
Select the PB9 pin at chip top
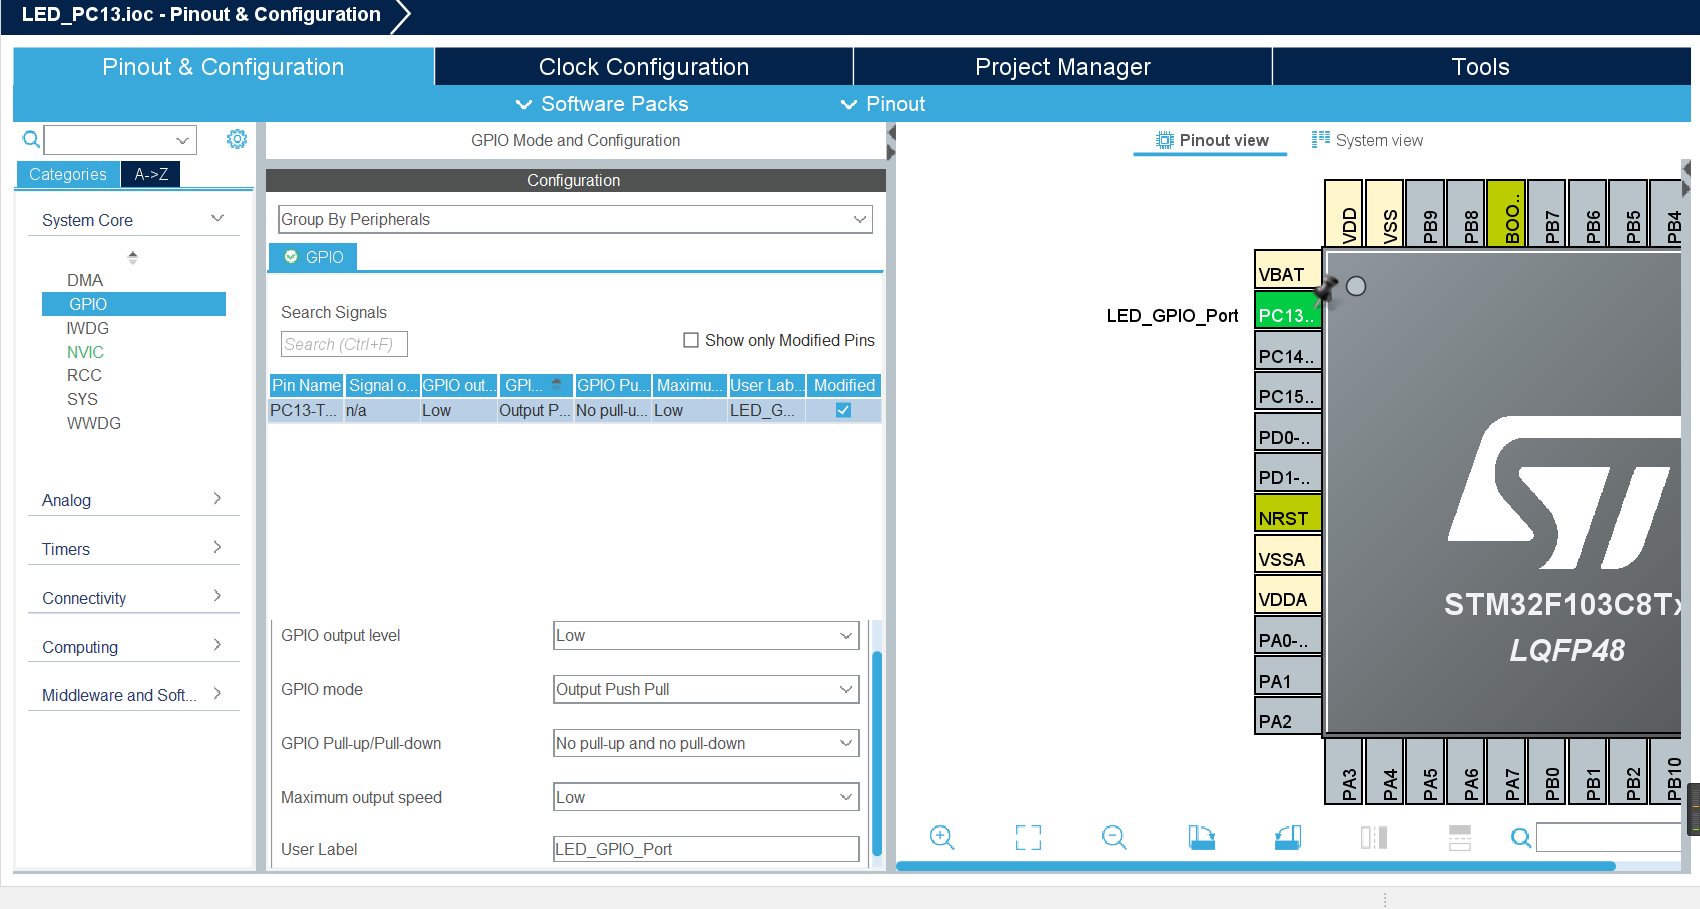pyautogui.click(x=1425, y=213)
